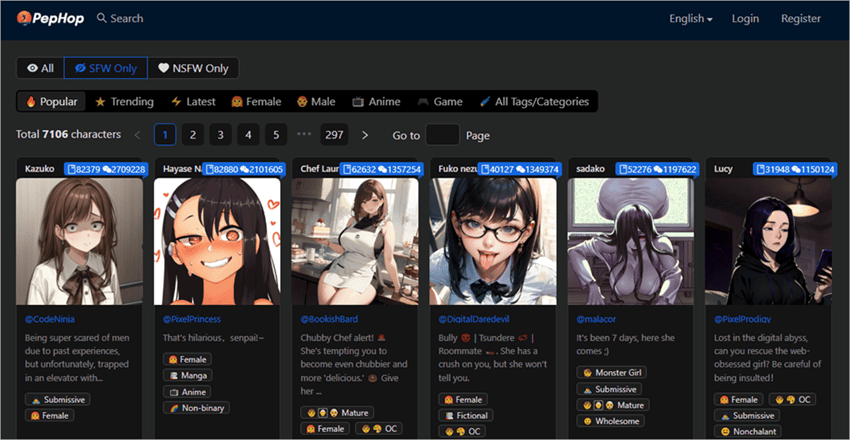Viewport: 850px width, 440px height.
Task: Jump to page 297
Action: [x=334, y=135]
